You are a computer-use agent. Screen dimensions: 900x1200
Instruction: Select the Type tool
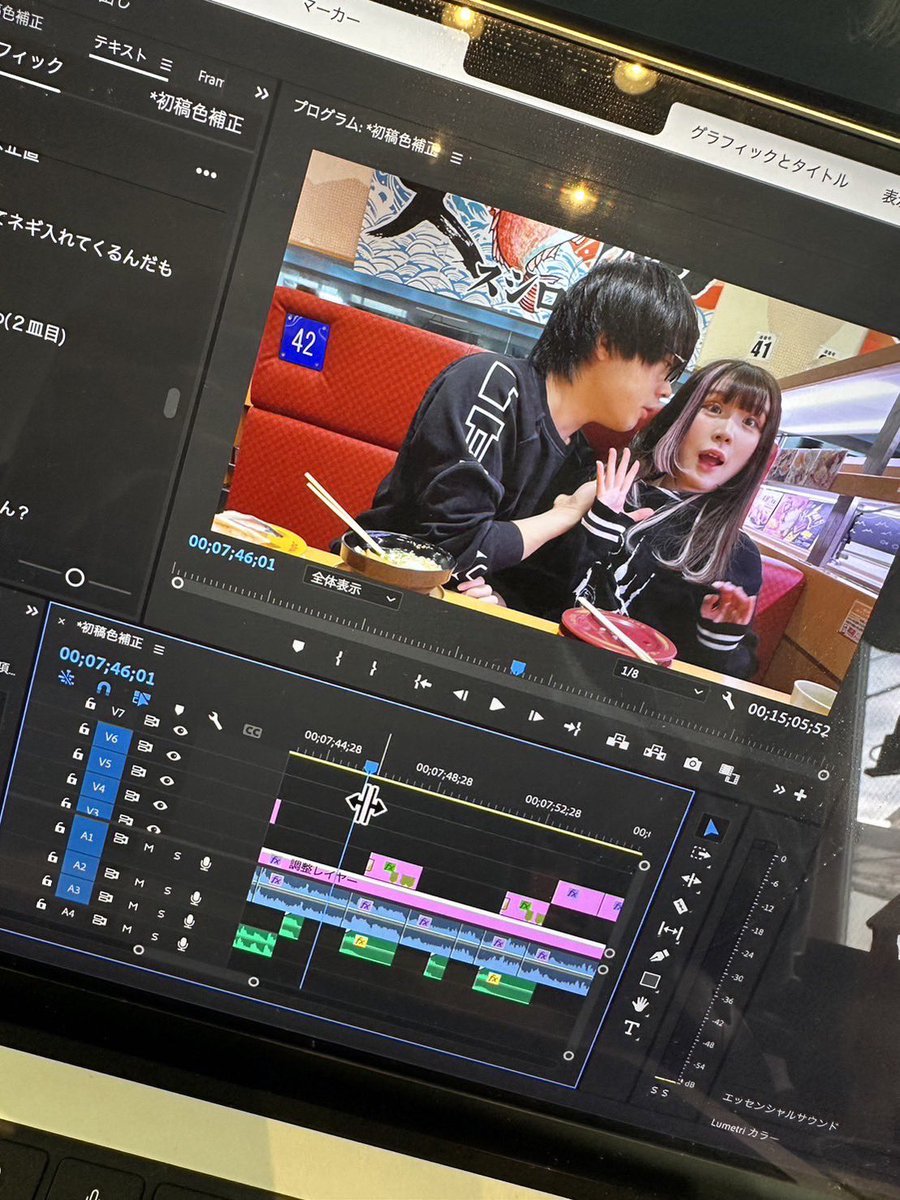(x=631, y=1027)
